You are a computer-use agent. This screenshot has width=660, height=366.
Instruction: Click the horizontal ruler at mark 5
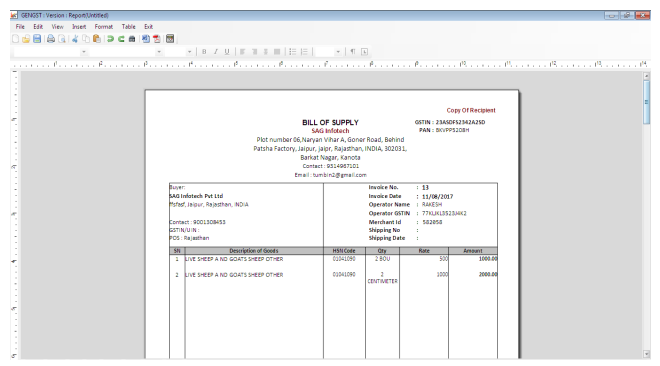(x=236, y=64)
